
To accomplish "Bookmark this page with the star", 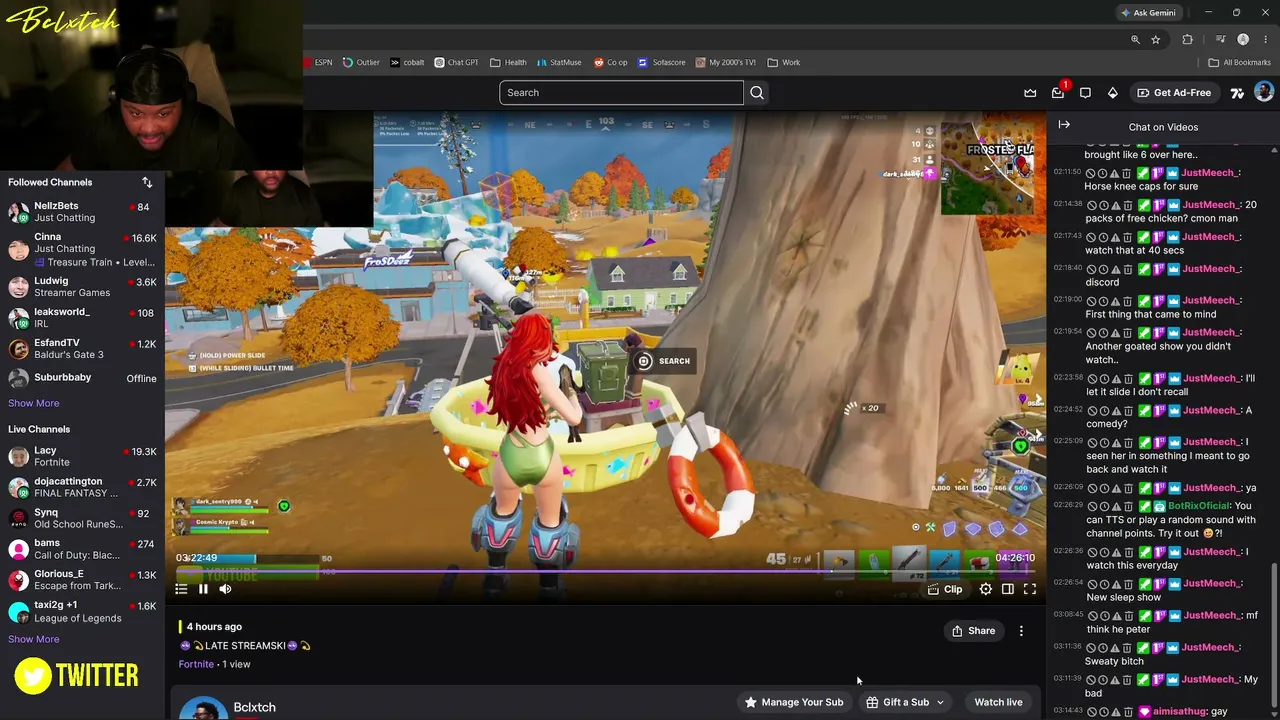I will pyautogui.click(x=1155, y=40).
